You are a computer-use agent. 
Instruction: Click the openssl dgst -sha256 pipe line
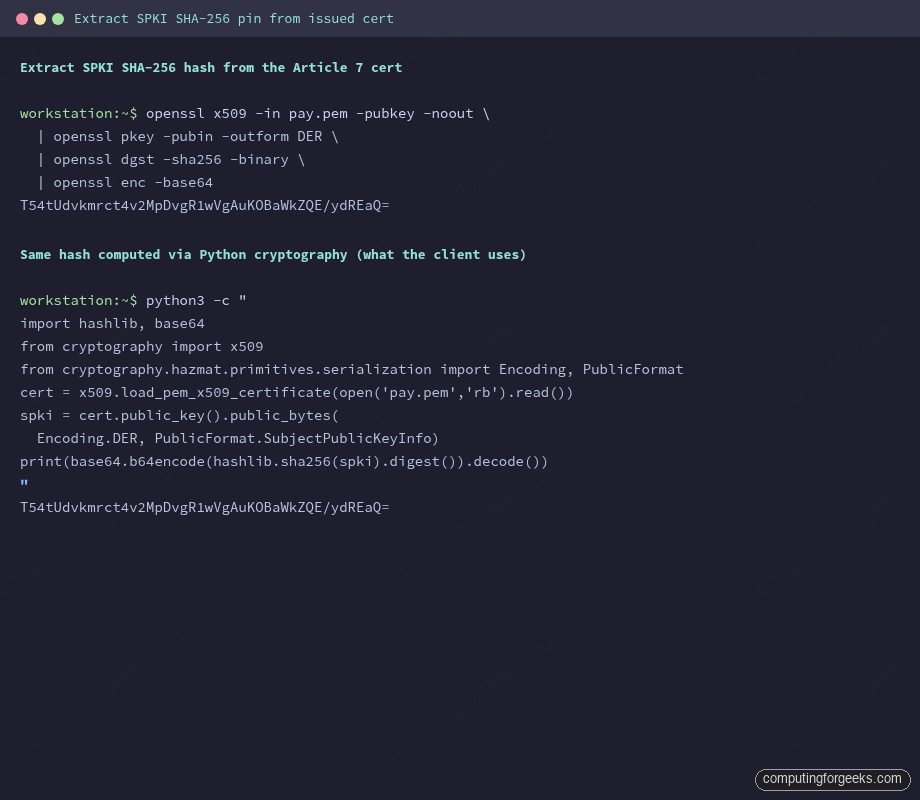(x=170, y=159)
